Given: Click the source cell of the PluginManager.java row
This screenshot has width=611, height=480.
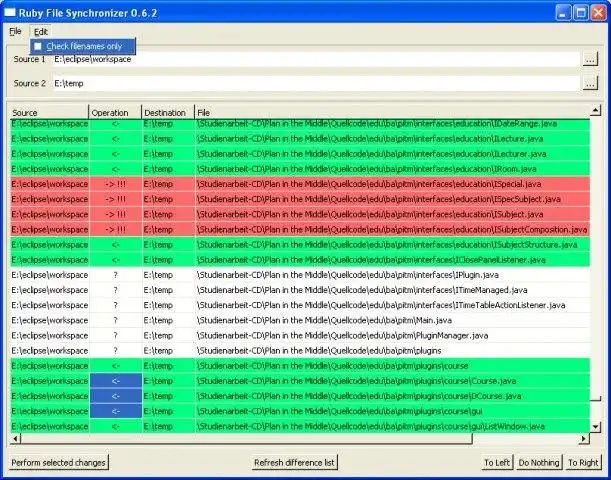Looking at the screenshot, I should tap(49, 335).
